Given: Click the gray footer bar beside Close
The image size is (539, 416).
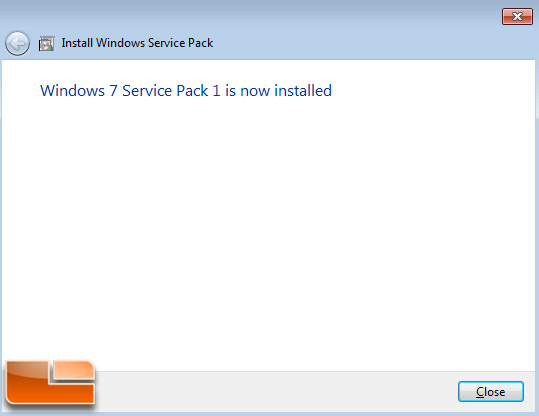Looking at the screenshot, I should tap(275, 392).
